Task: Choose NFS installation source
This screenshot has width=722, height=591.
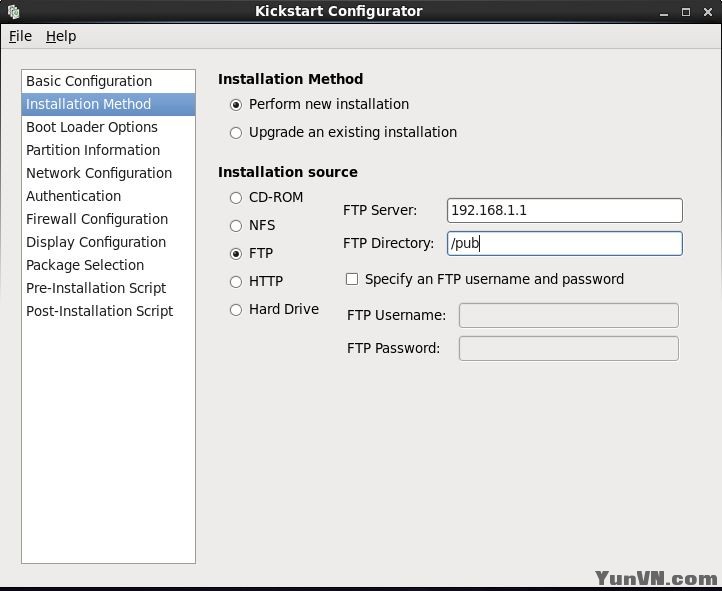Action: pos(236,226)
